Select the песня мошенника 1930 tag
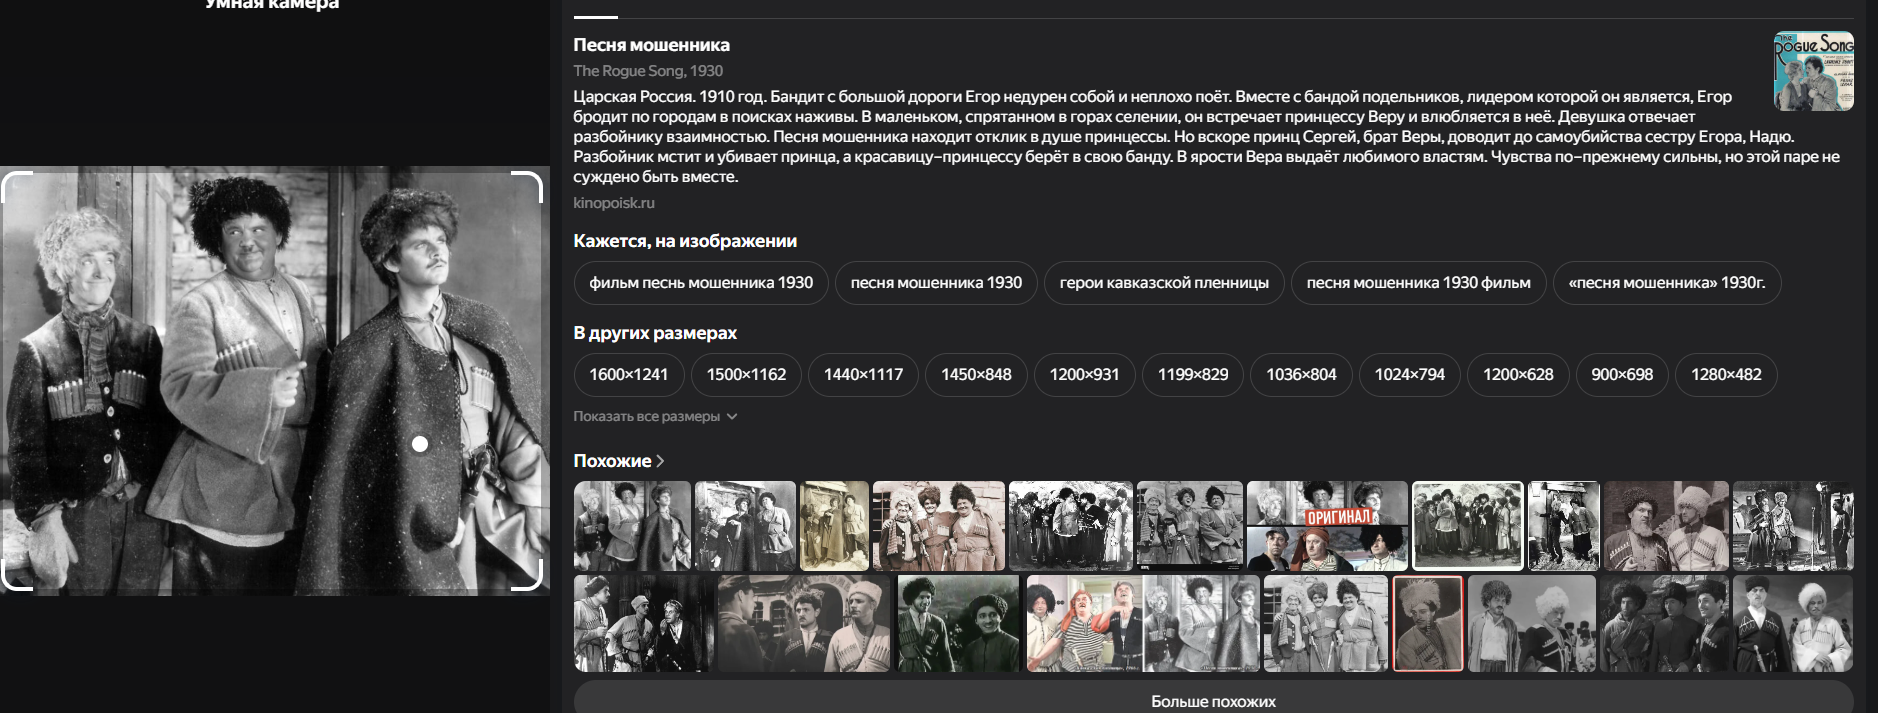Viewport: 1878px width, 713px height. click(x=936, y=283)
